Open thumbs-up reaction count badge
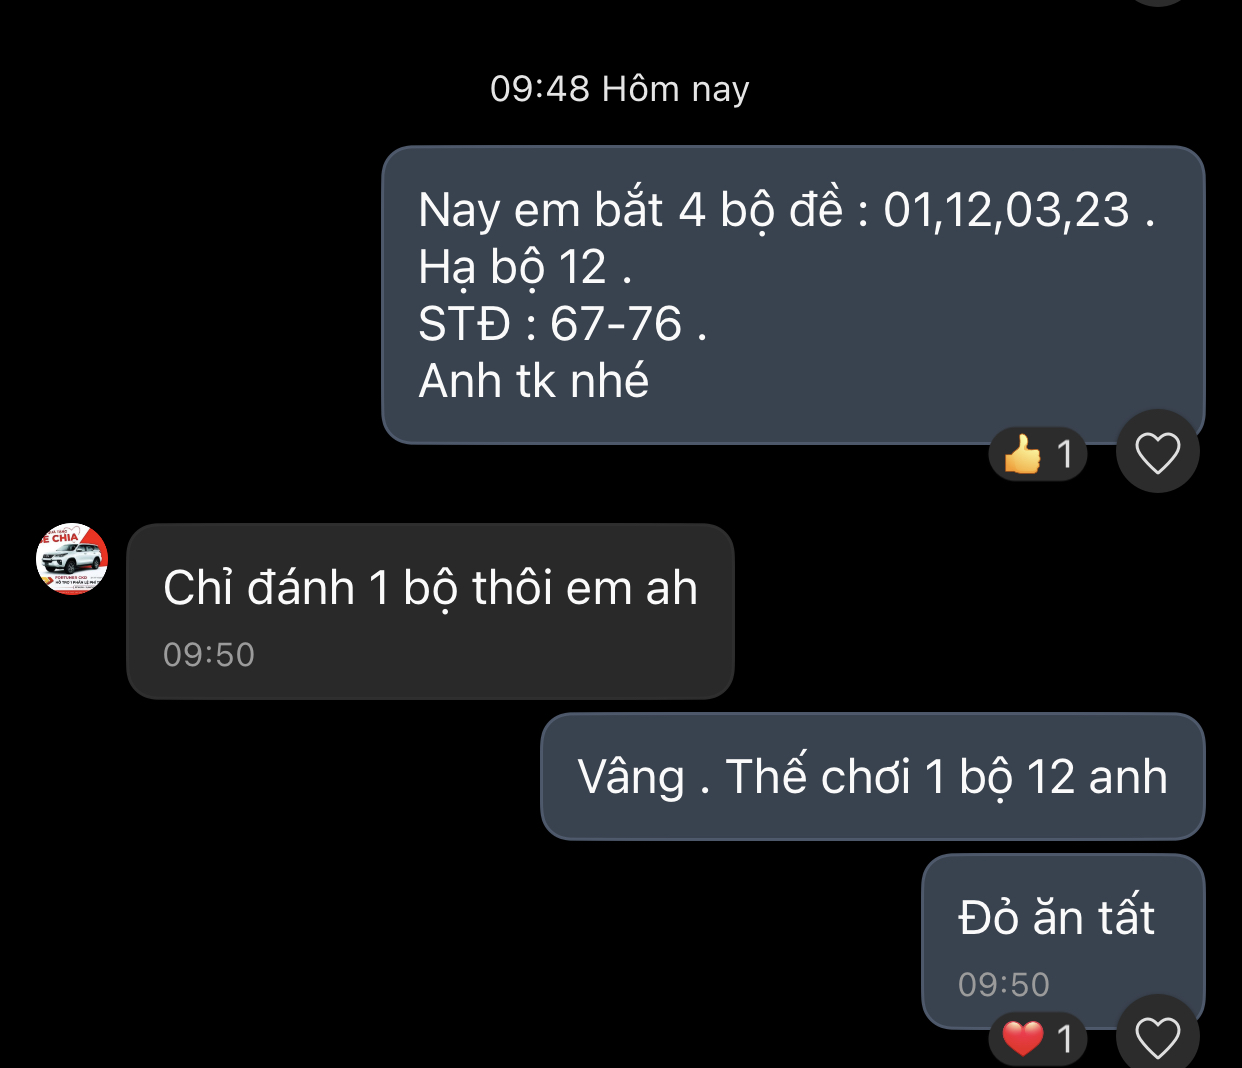This screenshot has width=1242, height=1068. (x=1038, y=454)
